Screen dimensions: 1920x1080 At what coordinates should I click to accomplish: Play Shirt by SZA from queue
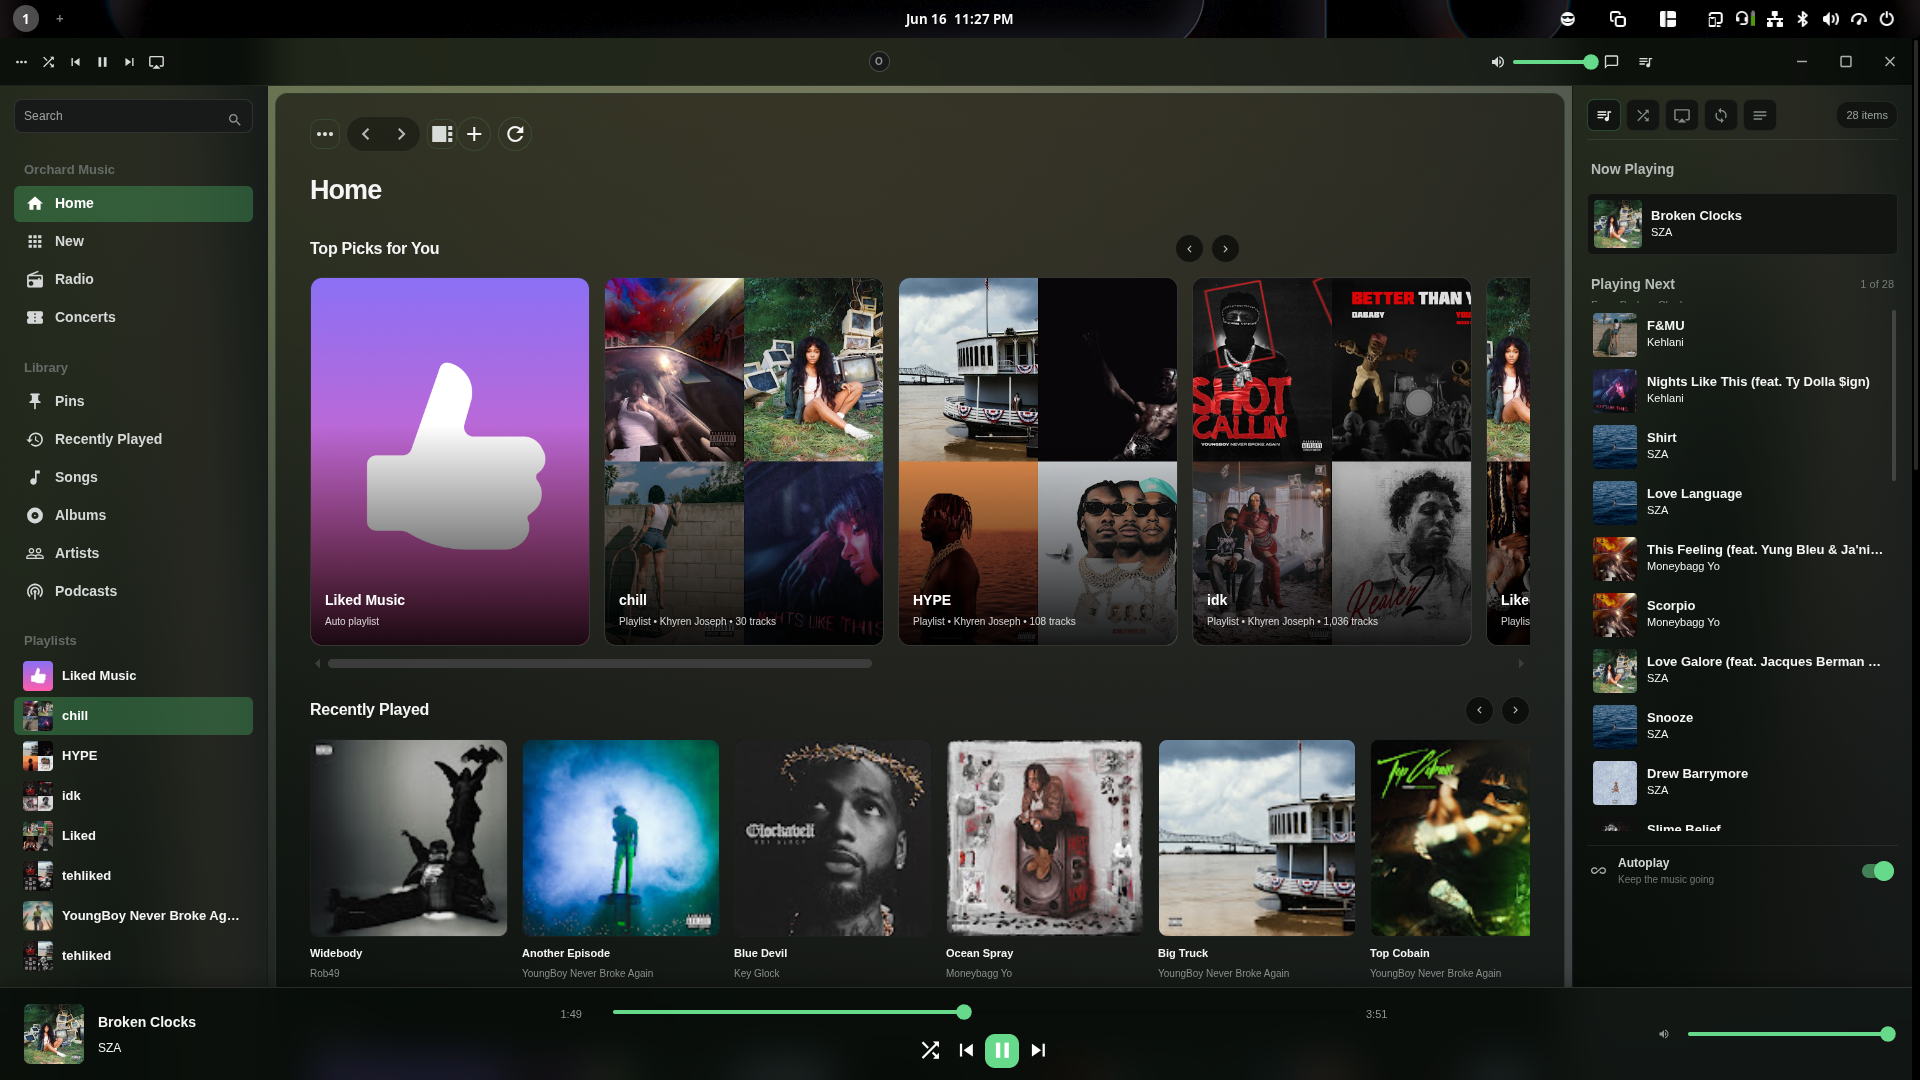(1740, 446)
